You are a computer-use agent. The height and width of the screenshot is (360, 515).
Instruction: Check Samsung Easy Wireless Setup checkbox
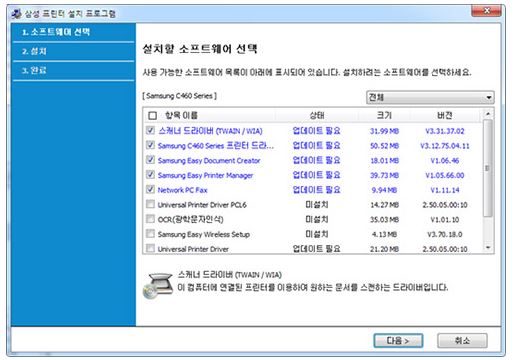(x=150, y=233)
